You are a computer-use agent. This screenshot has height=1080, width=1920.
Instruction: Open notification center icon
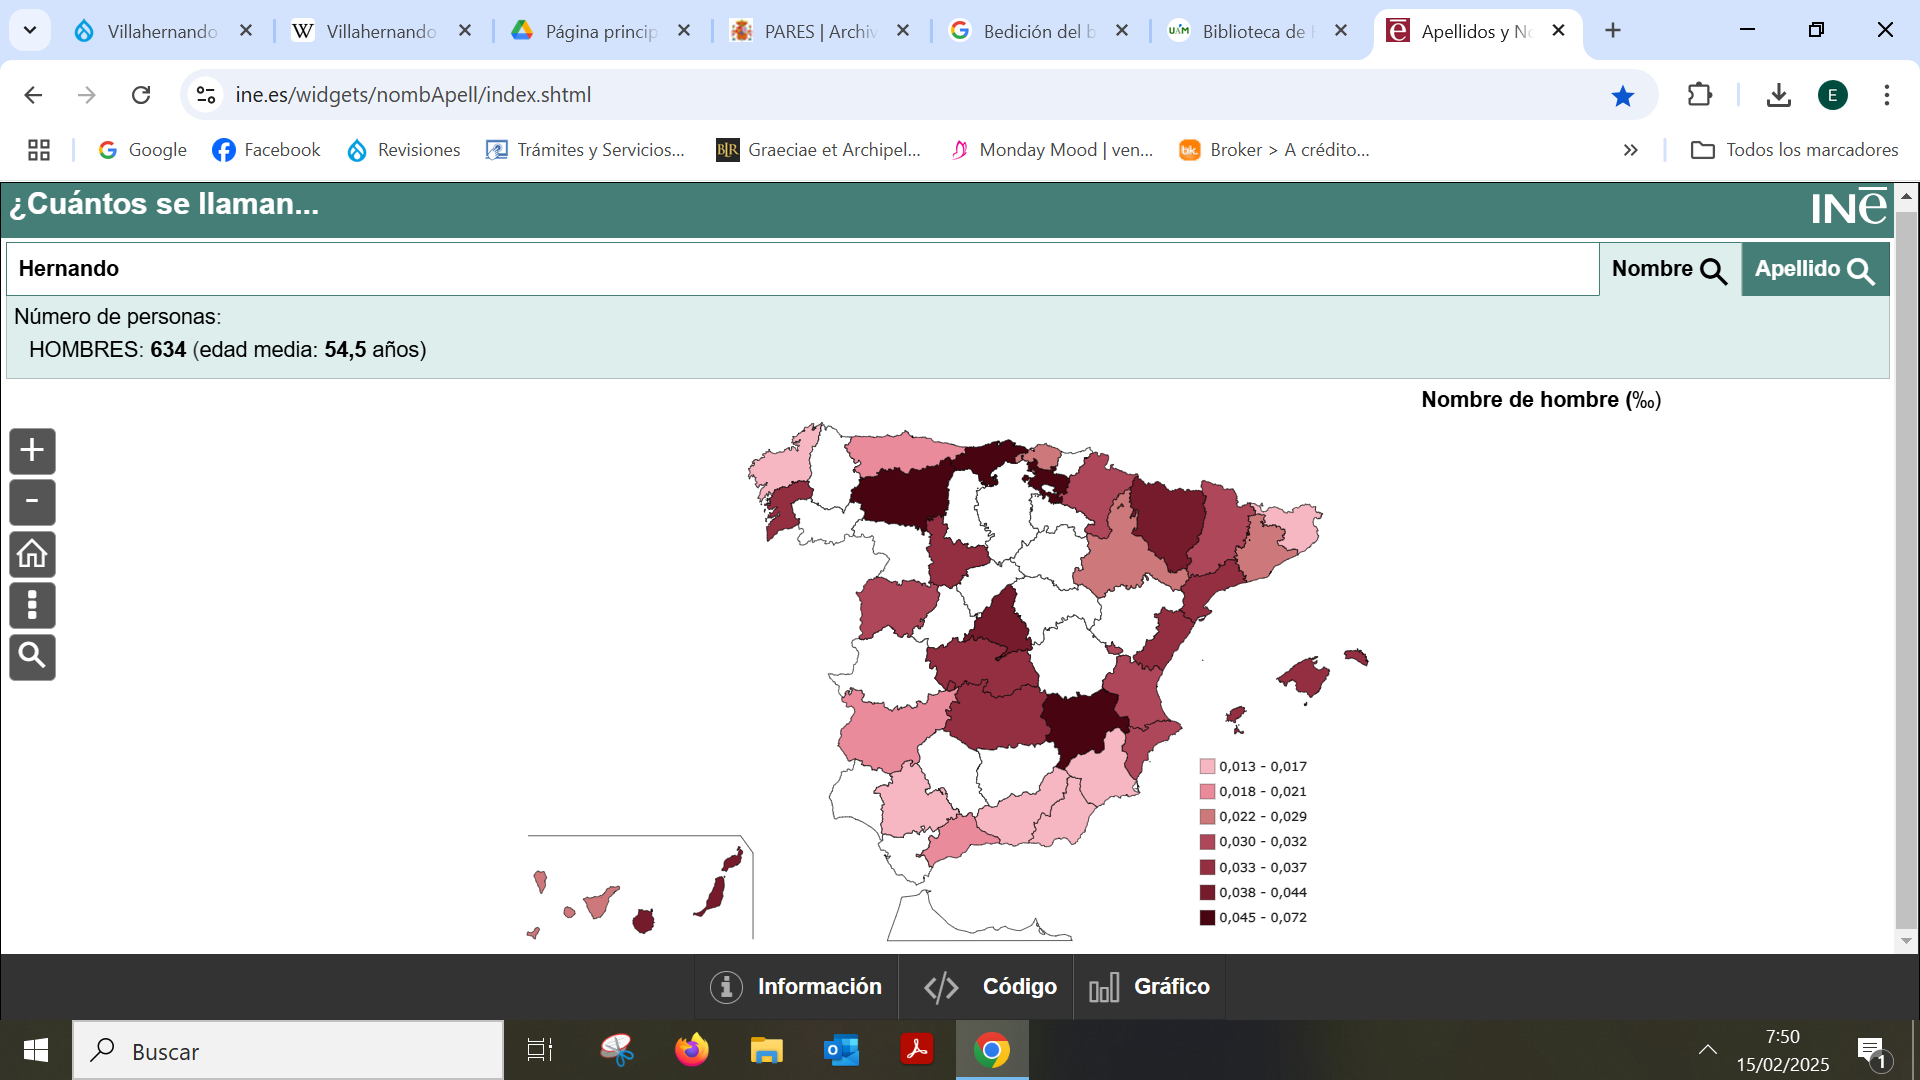coord(1873,1052)
